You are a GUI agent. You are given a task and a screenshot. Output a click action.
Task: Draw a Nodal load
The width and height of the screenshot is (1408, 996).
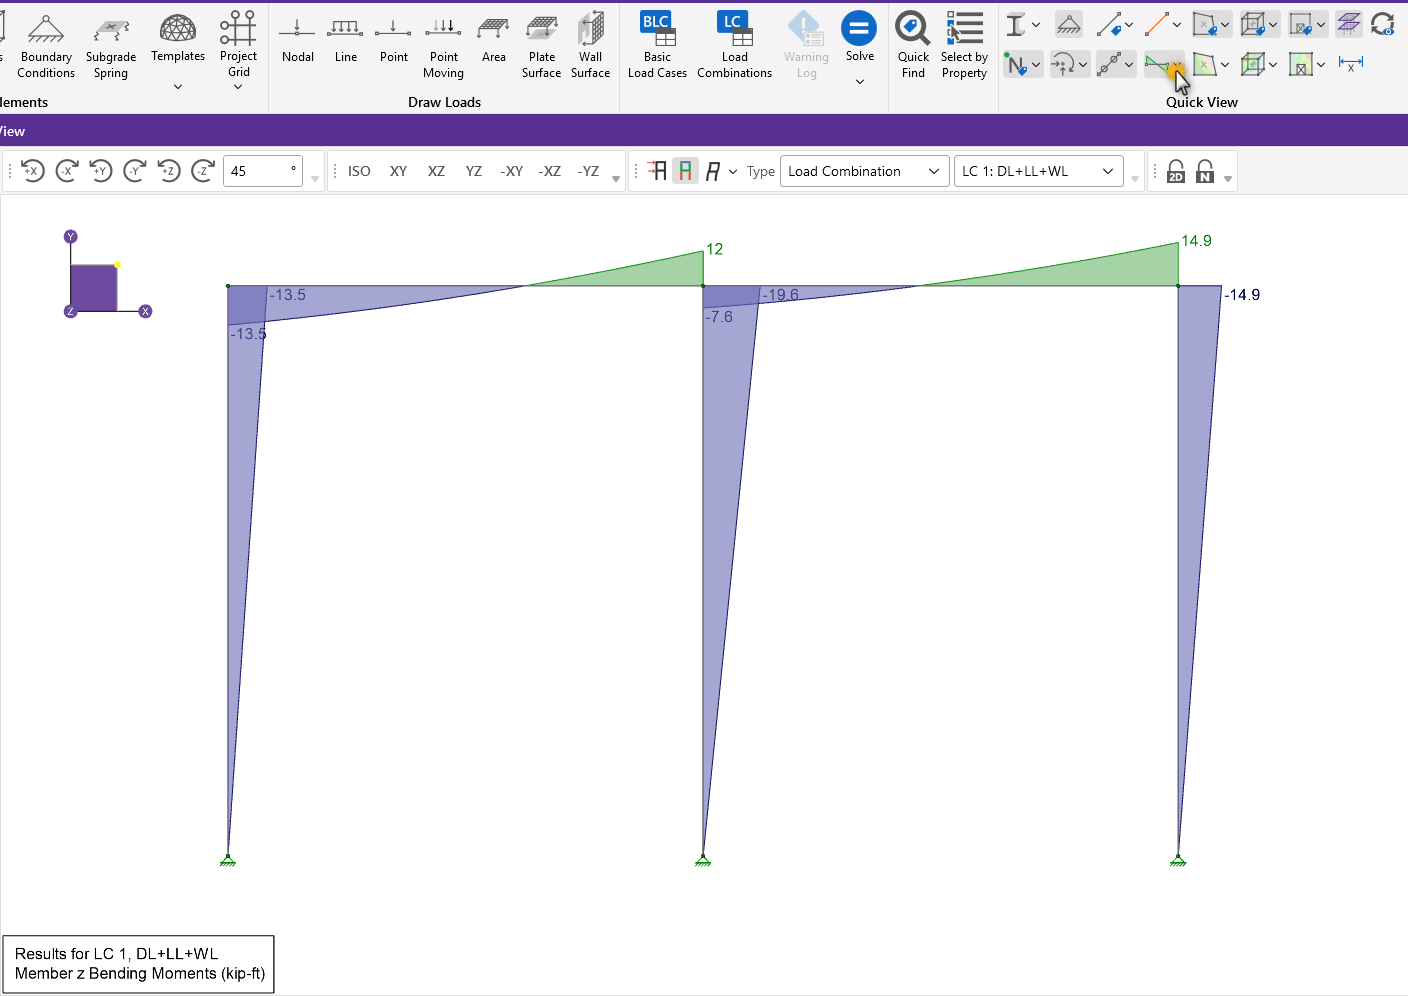point(298,40)
